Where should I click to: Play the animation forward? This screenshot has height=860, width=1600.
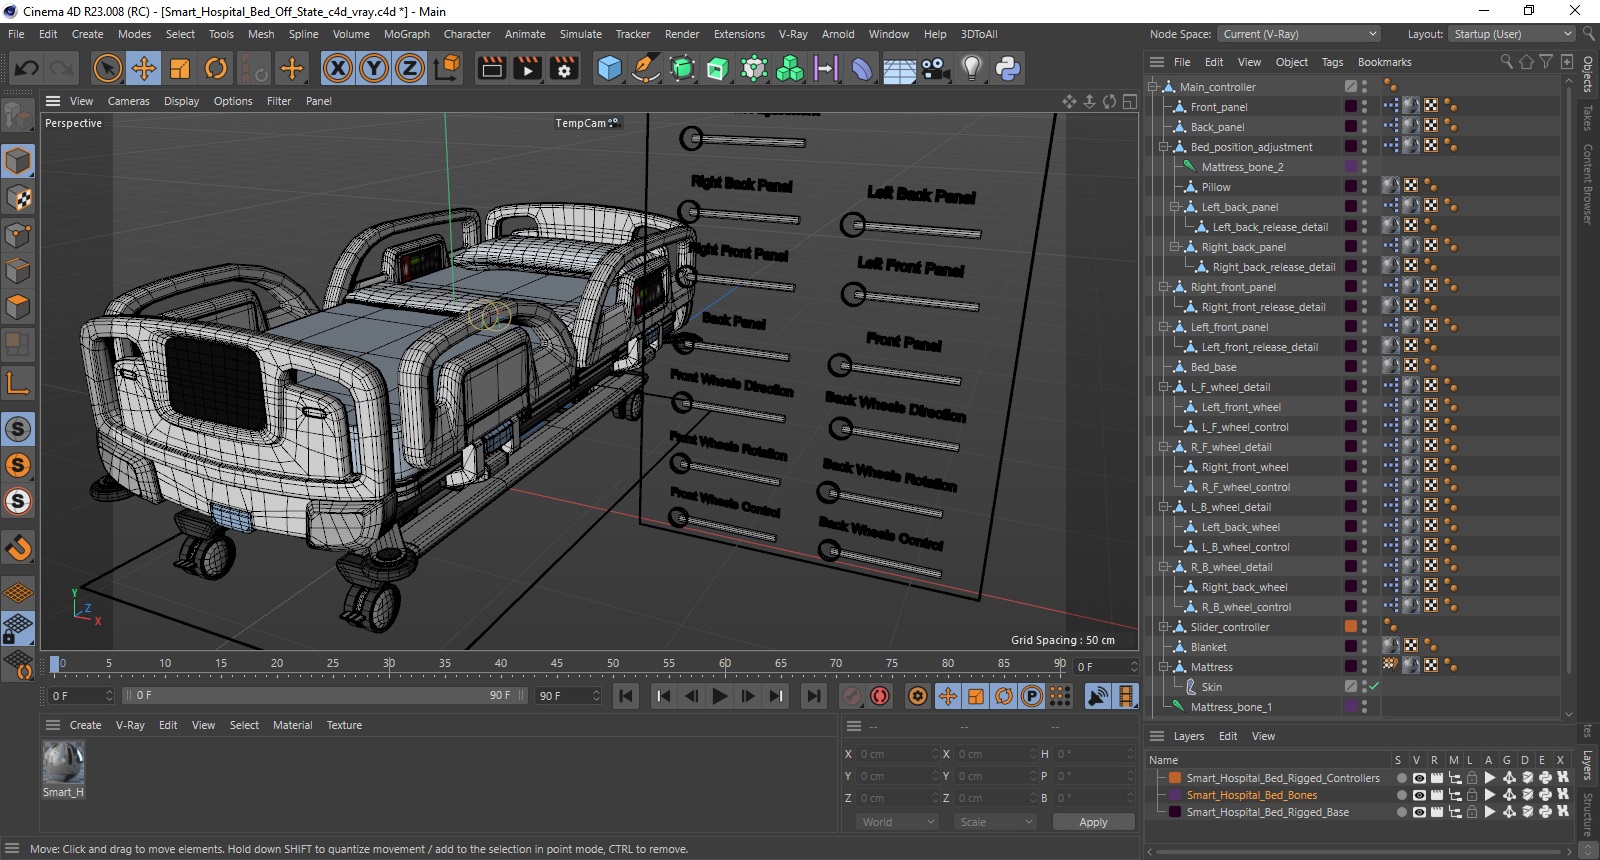[x=719, y=696]
